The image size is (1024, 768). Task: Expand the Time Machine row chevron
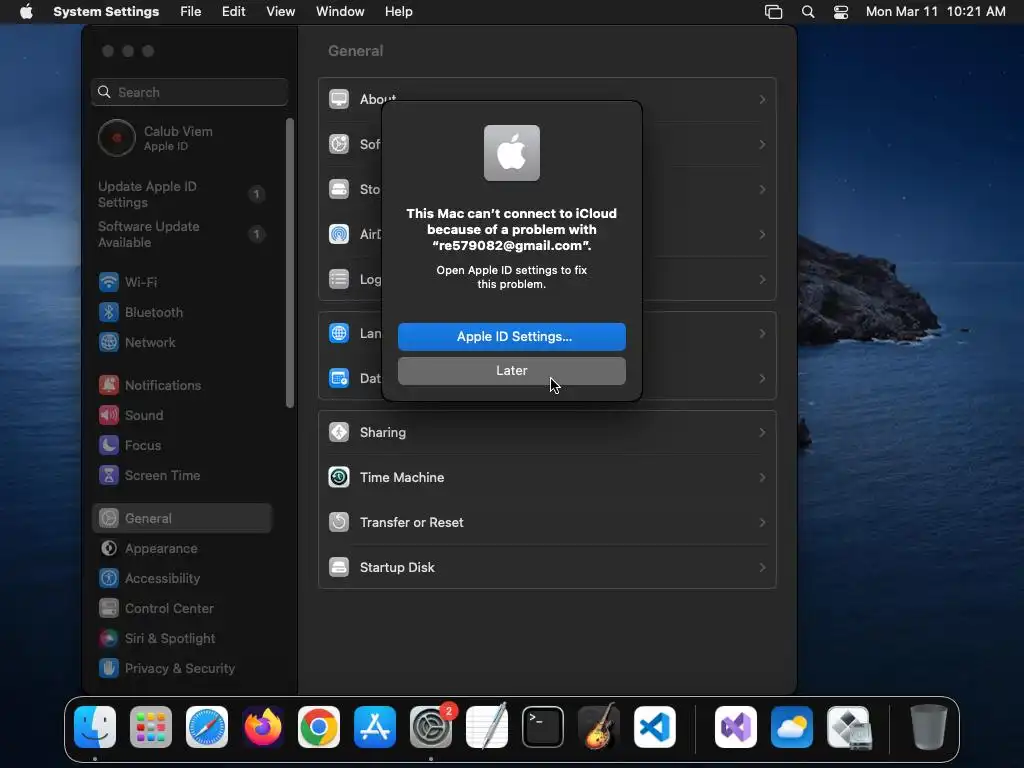[x=762, y=477]
